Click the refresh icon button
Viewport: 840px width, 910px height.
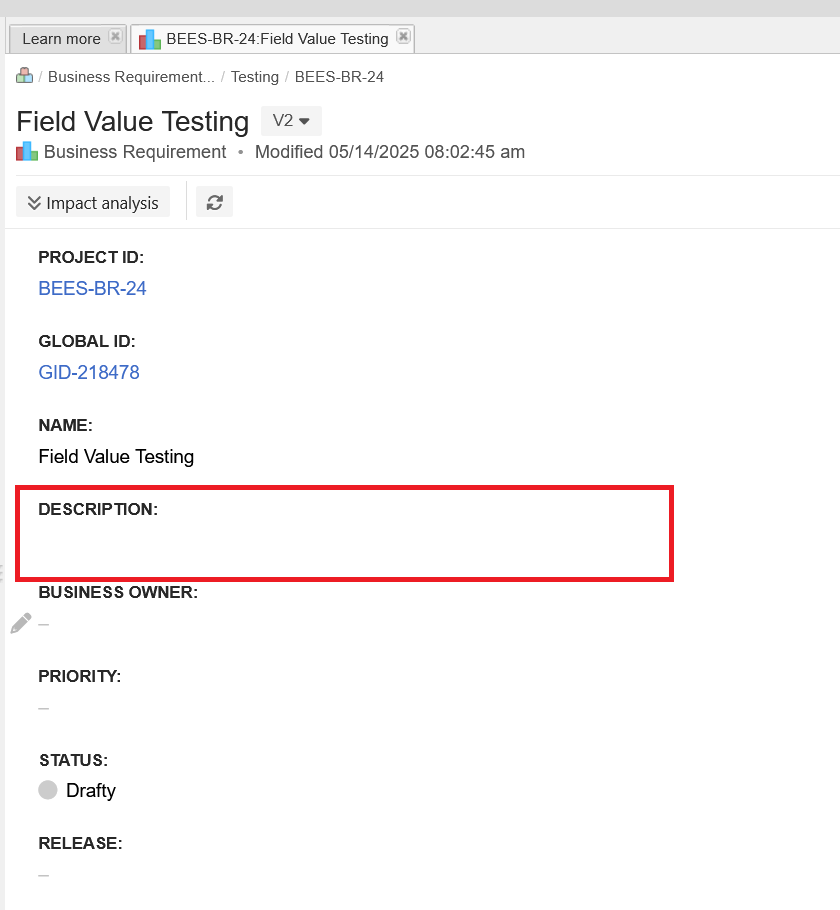[x=214, y=202]
